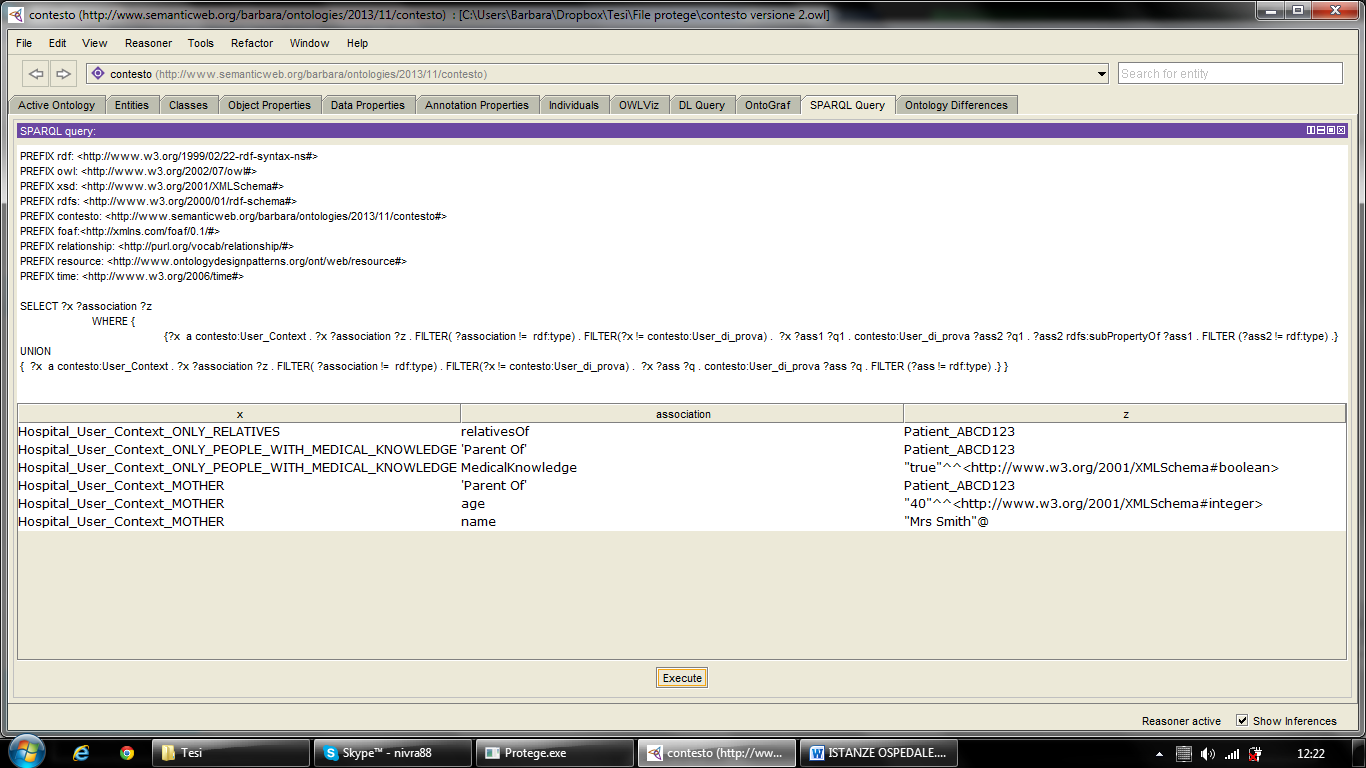Toggle the Show Inferences checkbox
This screenshot has width=1366, height=768.
1242,720
